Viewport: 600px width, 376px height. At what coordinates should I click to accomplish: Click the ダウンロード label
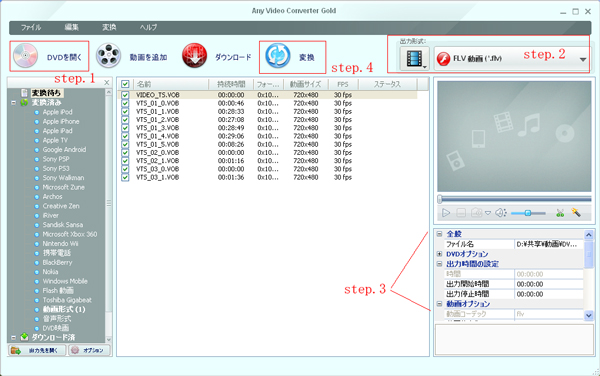click(x=233, y=57)
